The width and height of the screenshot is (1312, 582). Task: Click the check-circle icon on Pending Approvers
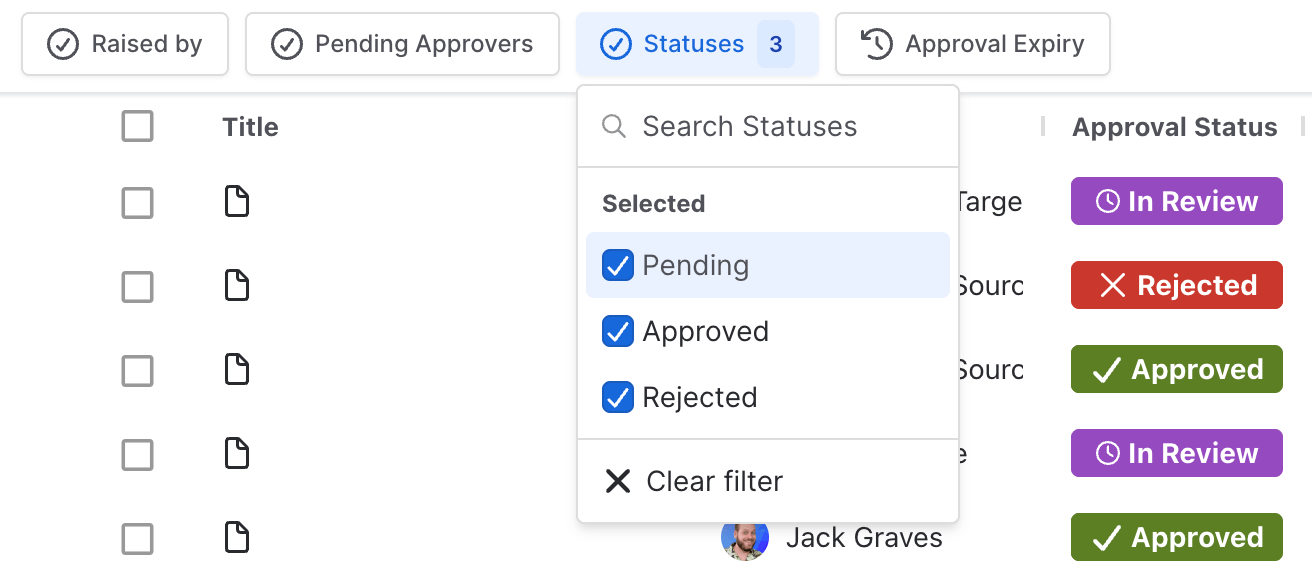pyautogui.click(x=287, y=44)
